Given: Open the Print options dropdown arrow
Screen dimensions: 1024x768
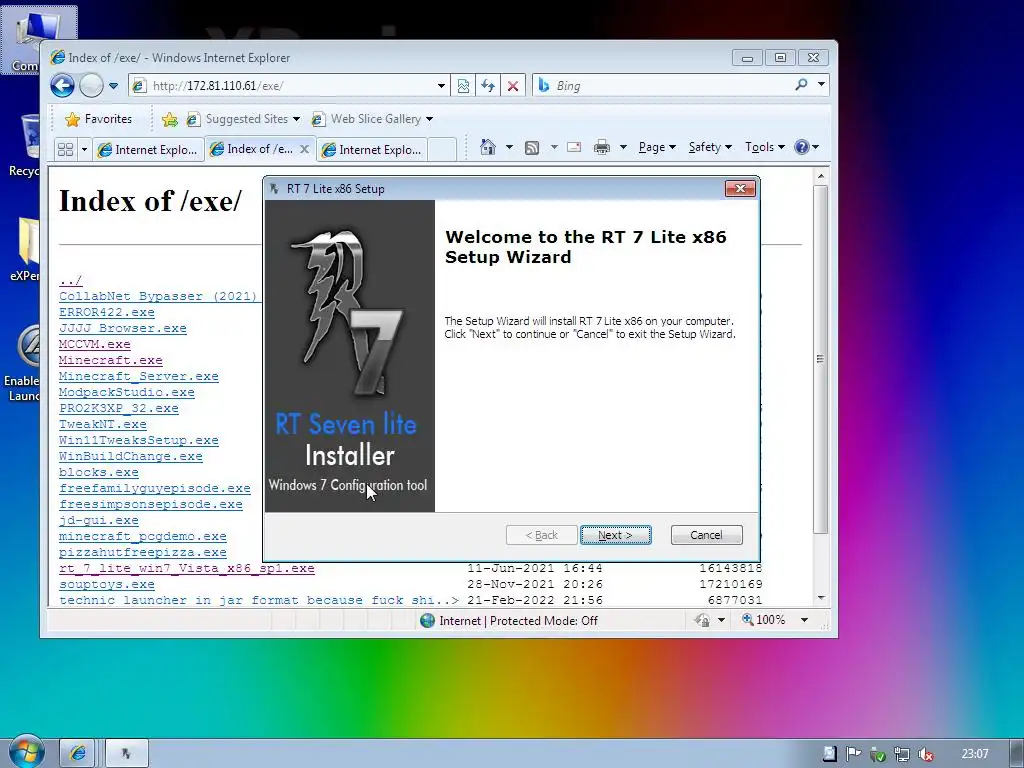Looking at the screenshot, I should click(x=623, y=148).
